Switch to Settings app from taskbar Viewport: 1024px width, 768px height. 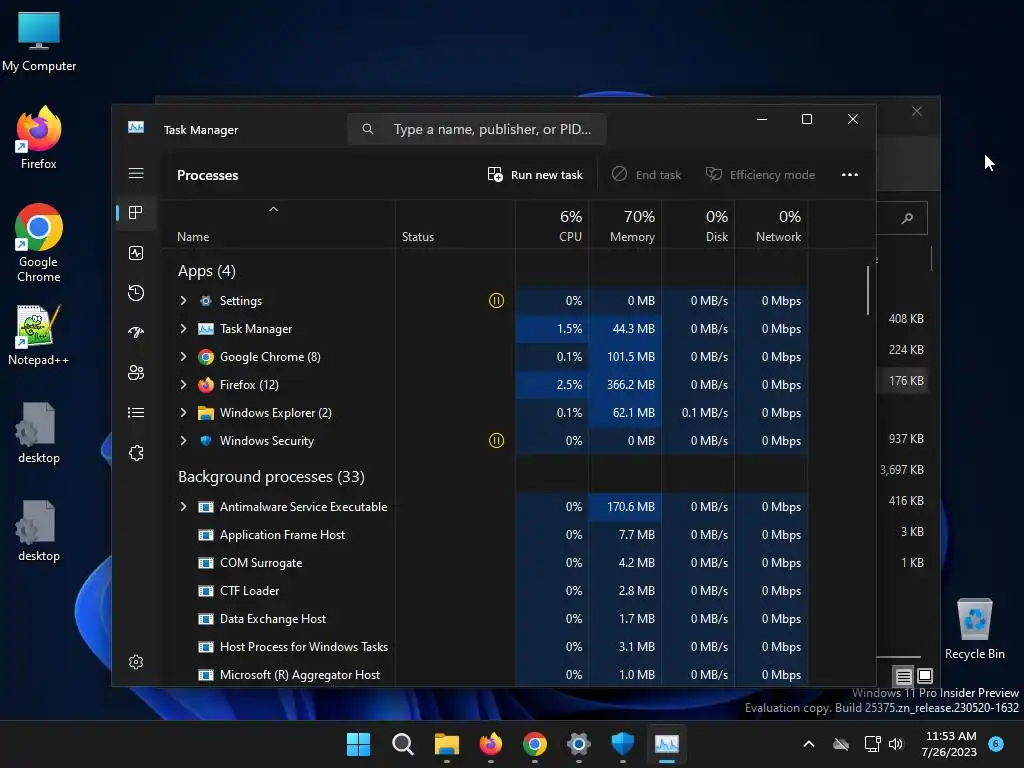pos(579,744)
